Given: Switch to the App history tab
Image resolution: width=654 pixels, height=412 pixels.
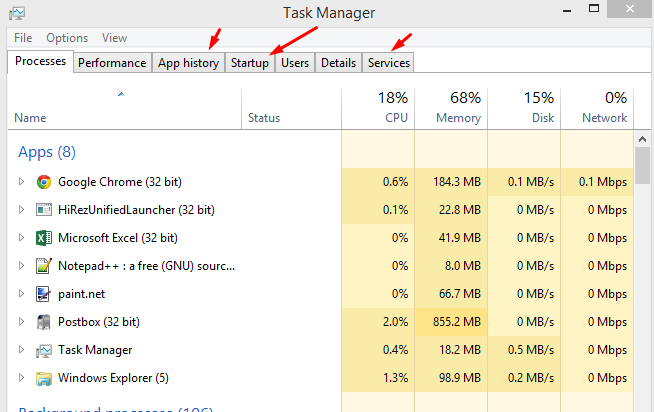Looking at the screenshot, I should coord(188,63).
